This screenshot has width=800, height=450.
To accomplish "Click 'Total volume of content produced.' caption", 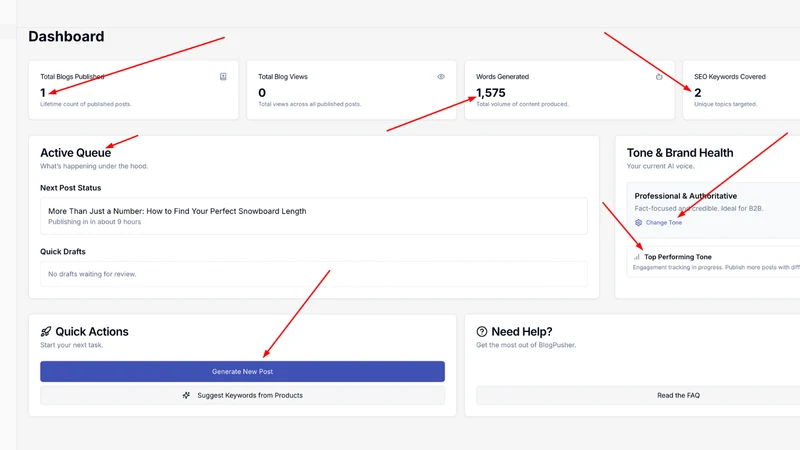I will [x=522, y=104].
